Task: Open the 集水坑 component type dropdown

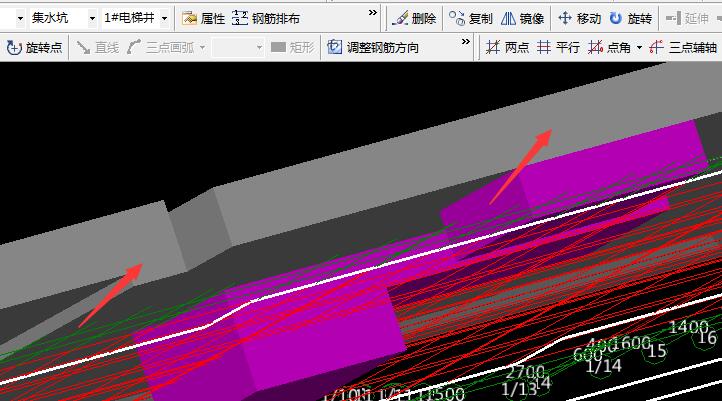Action: click(x=92, y=18)
